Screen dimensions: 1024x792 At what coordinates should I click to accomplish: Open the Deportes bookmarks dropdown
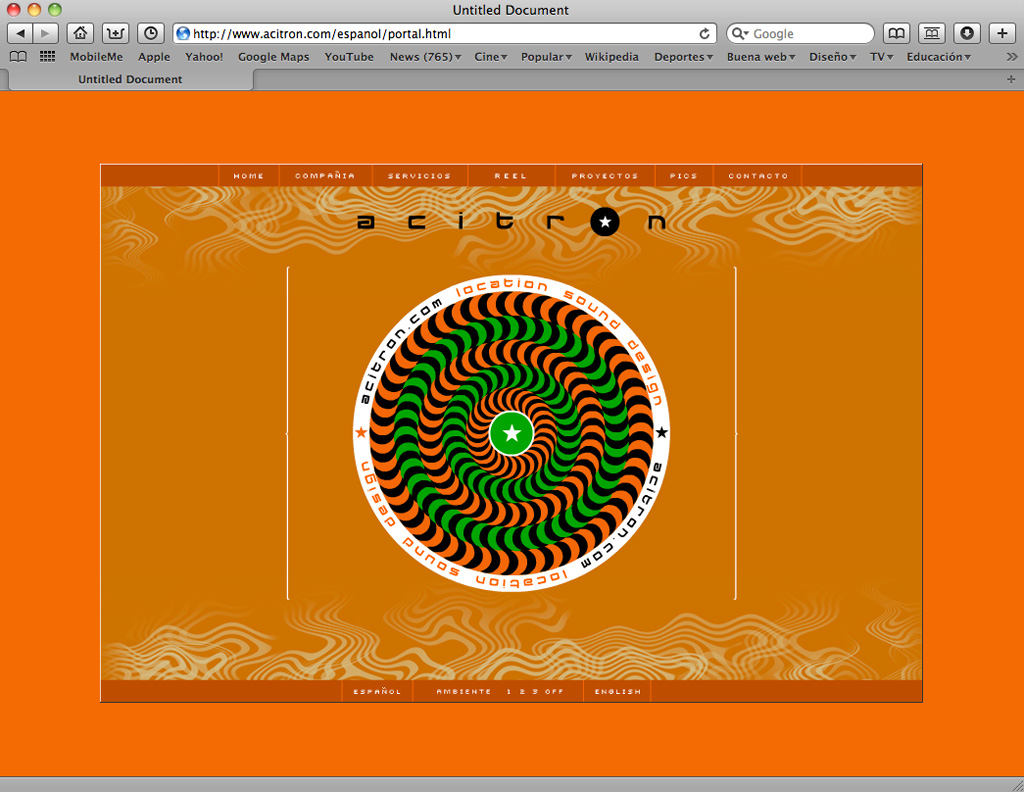(x=683, y=57)
